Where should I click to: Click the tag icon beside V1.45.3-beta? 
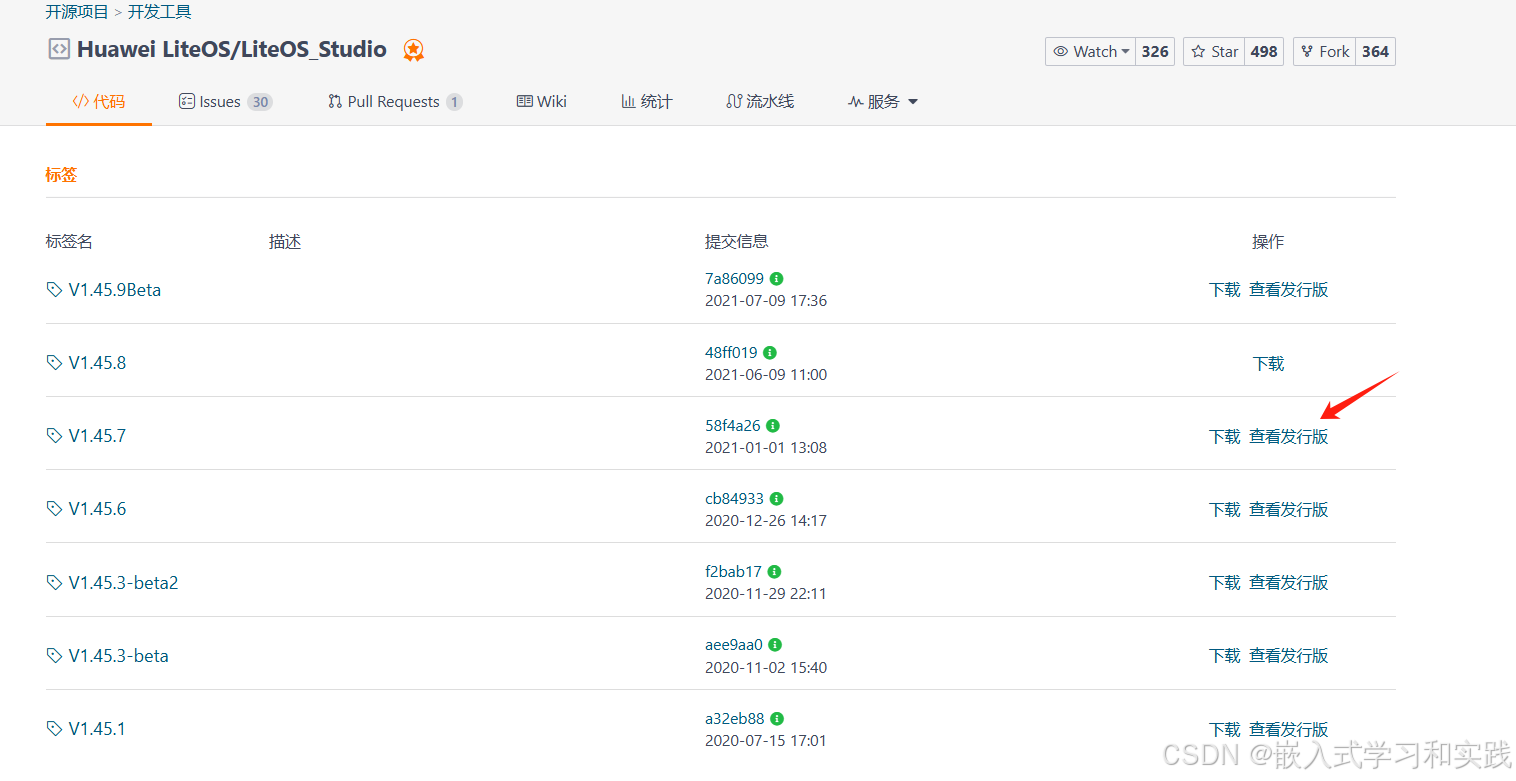click(54, 656)
